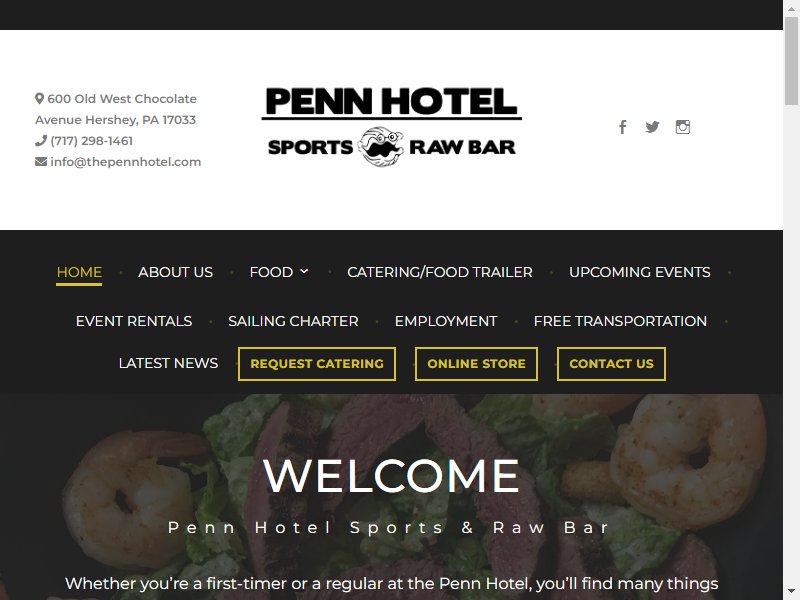
Task: Open the Instagram camera icon
Action: coord(683,127)
